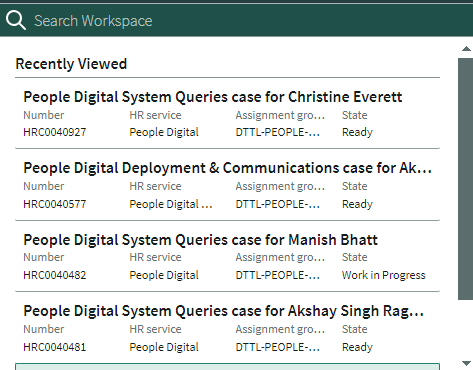
Task: Click Ready state of the Christine Everett case
Action: (357, 132)
